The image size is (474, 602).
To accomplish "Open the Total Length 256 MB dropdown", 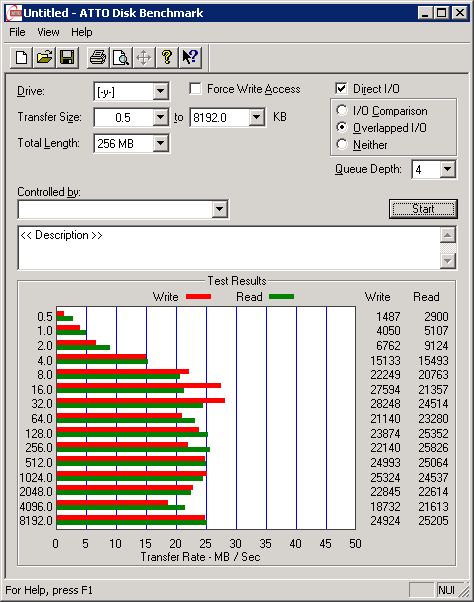I will (160, 144).
